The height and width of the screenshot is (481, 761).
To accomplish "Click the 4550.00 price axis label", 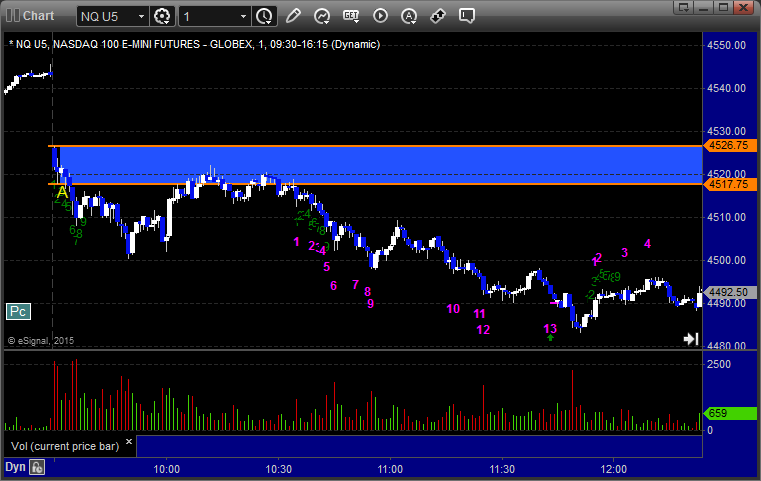I will coord(727,45).
